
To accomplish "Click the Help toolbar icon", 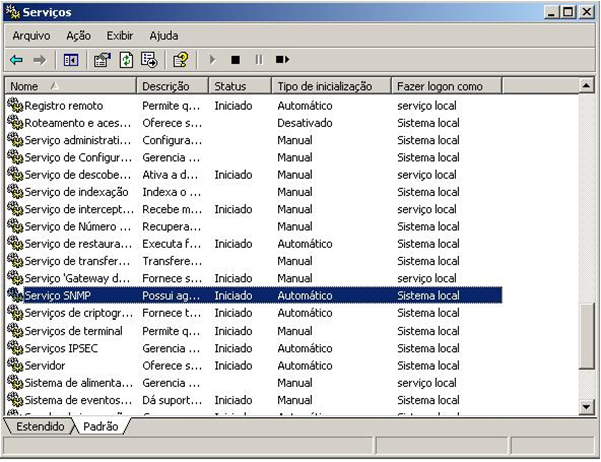I will coord(180,60).
